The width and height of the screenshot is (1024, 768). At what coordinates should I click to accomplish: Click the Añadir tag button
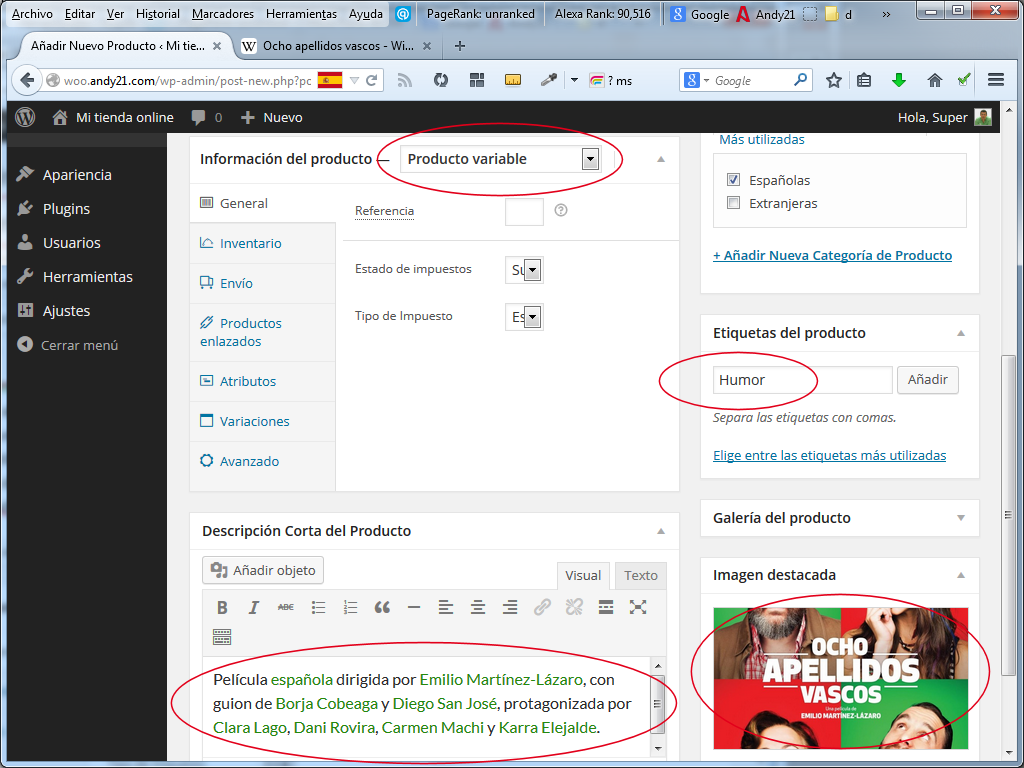click(927, 379)
